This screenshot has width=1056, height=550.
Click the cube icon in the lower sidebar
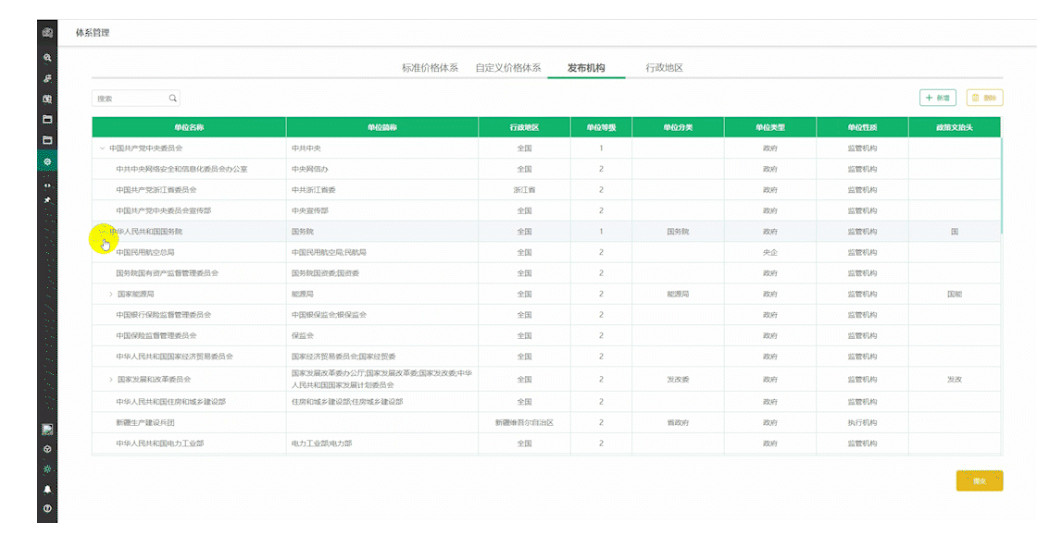pyautogui.click(x=47, y=449)
